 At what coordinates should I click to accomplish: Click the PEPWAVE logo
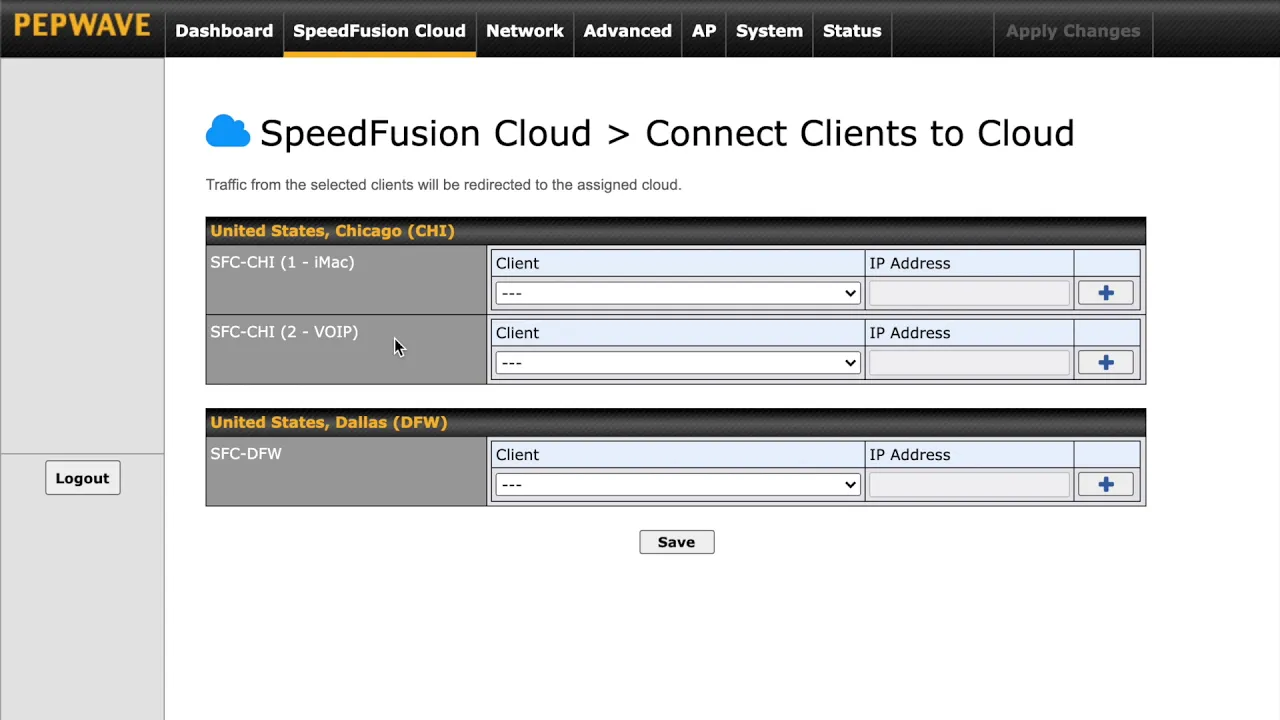click(x=82, y=26)
